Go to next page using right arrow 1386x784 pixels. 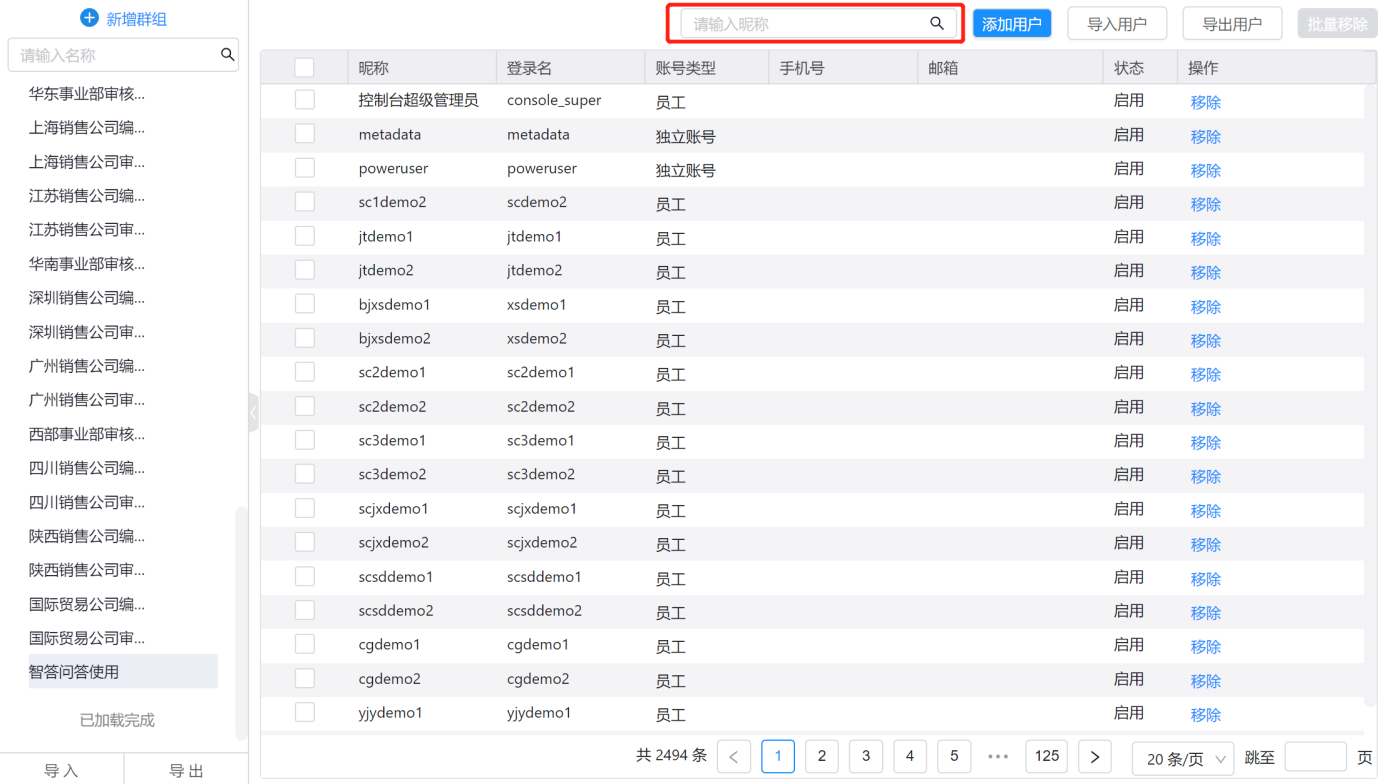click(1095, 757)
